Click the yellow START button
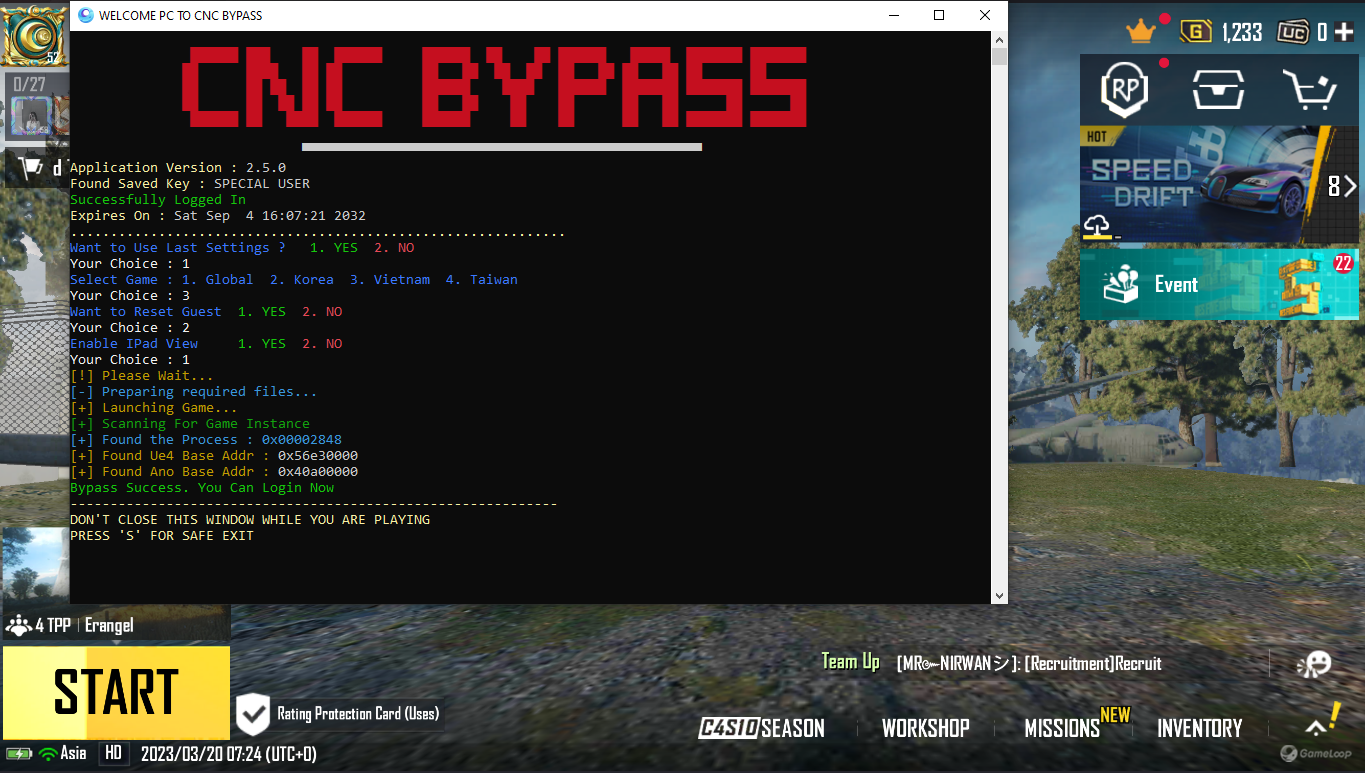Viewport: 1365px width, 773px height. (x=116, y=692)
